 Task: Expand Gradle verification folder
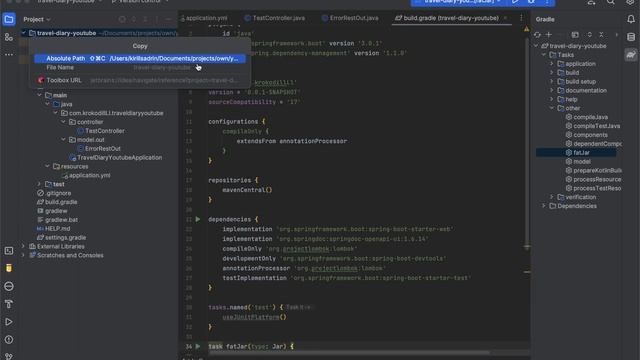[x=552, y=197]
